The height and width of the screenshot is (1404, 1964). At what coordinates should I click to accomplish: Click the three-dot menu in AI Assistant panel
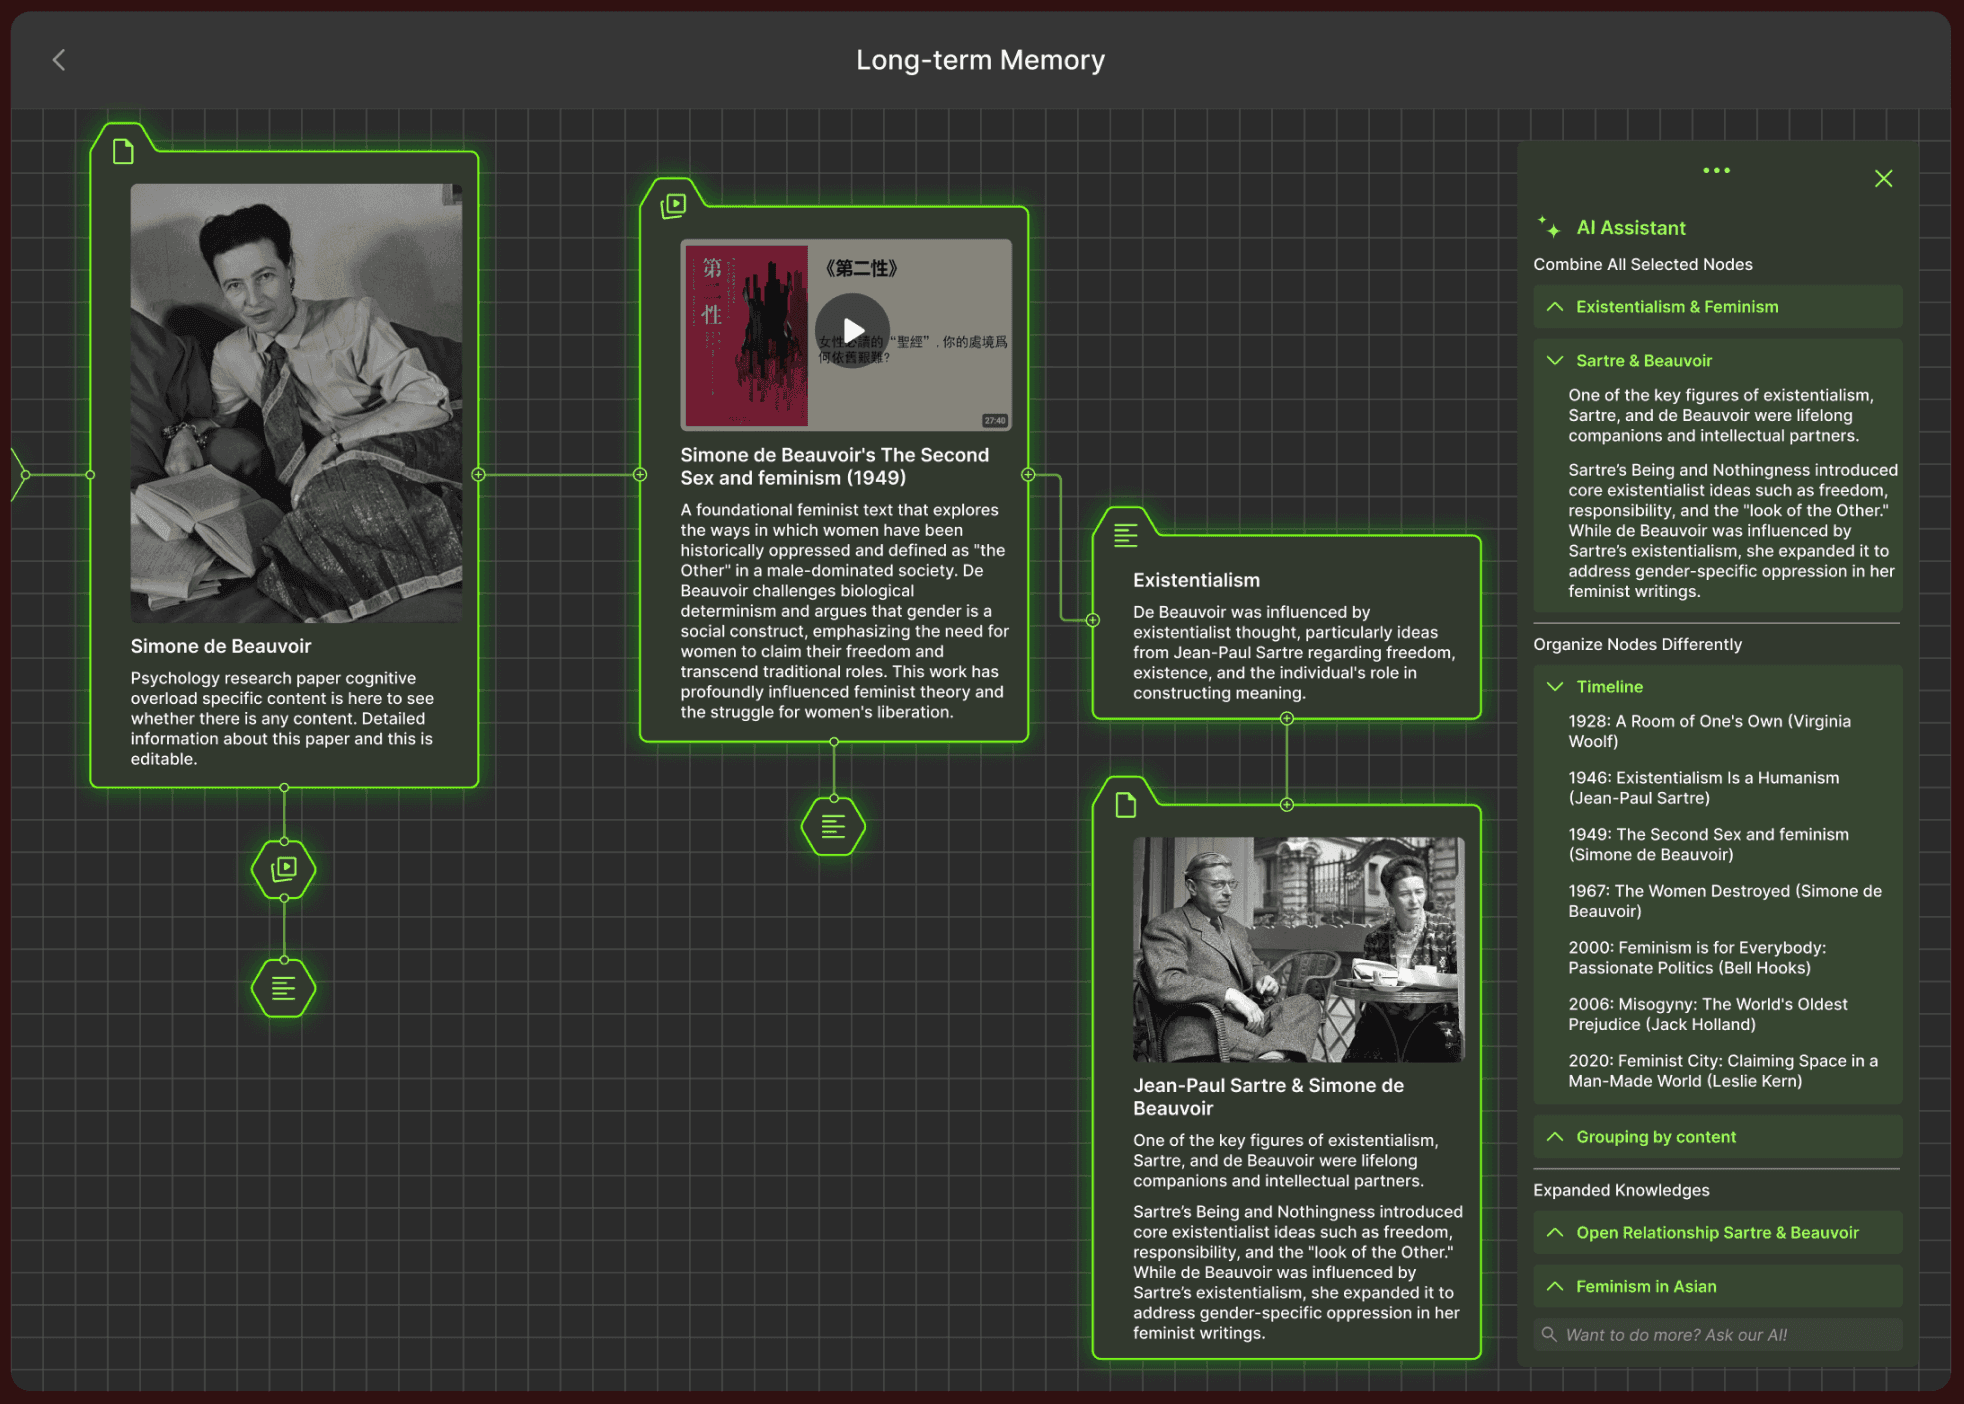1716,171
